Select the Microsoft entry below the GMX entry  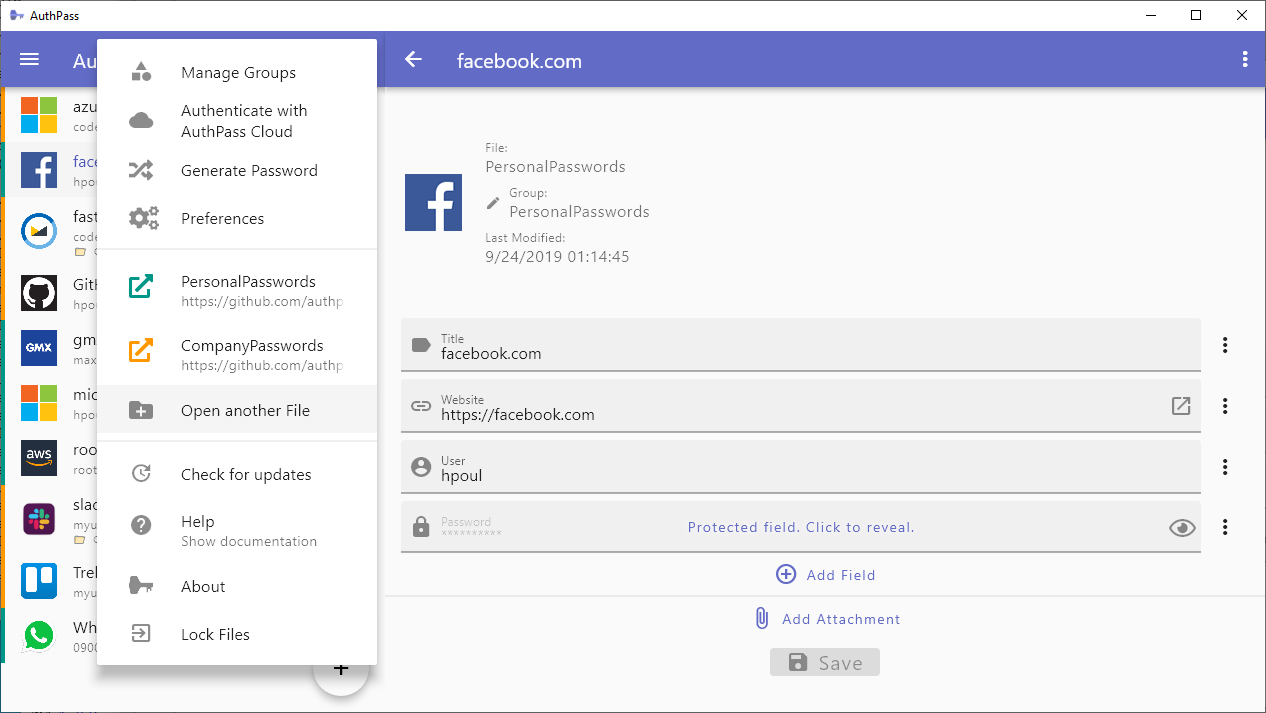pos(50,403)
